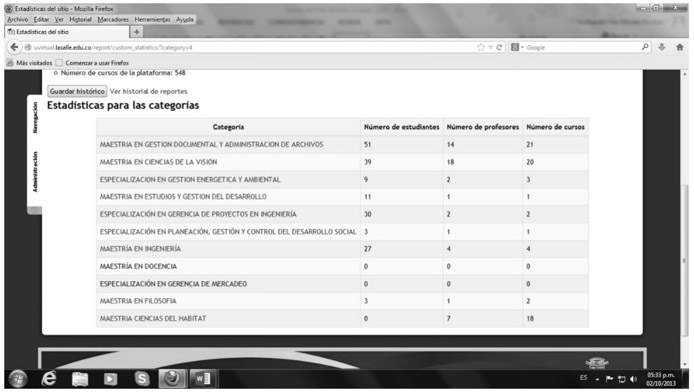
Task: Open the Historial menu
Action: point(80,19)
